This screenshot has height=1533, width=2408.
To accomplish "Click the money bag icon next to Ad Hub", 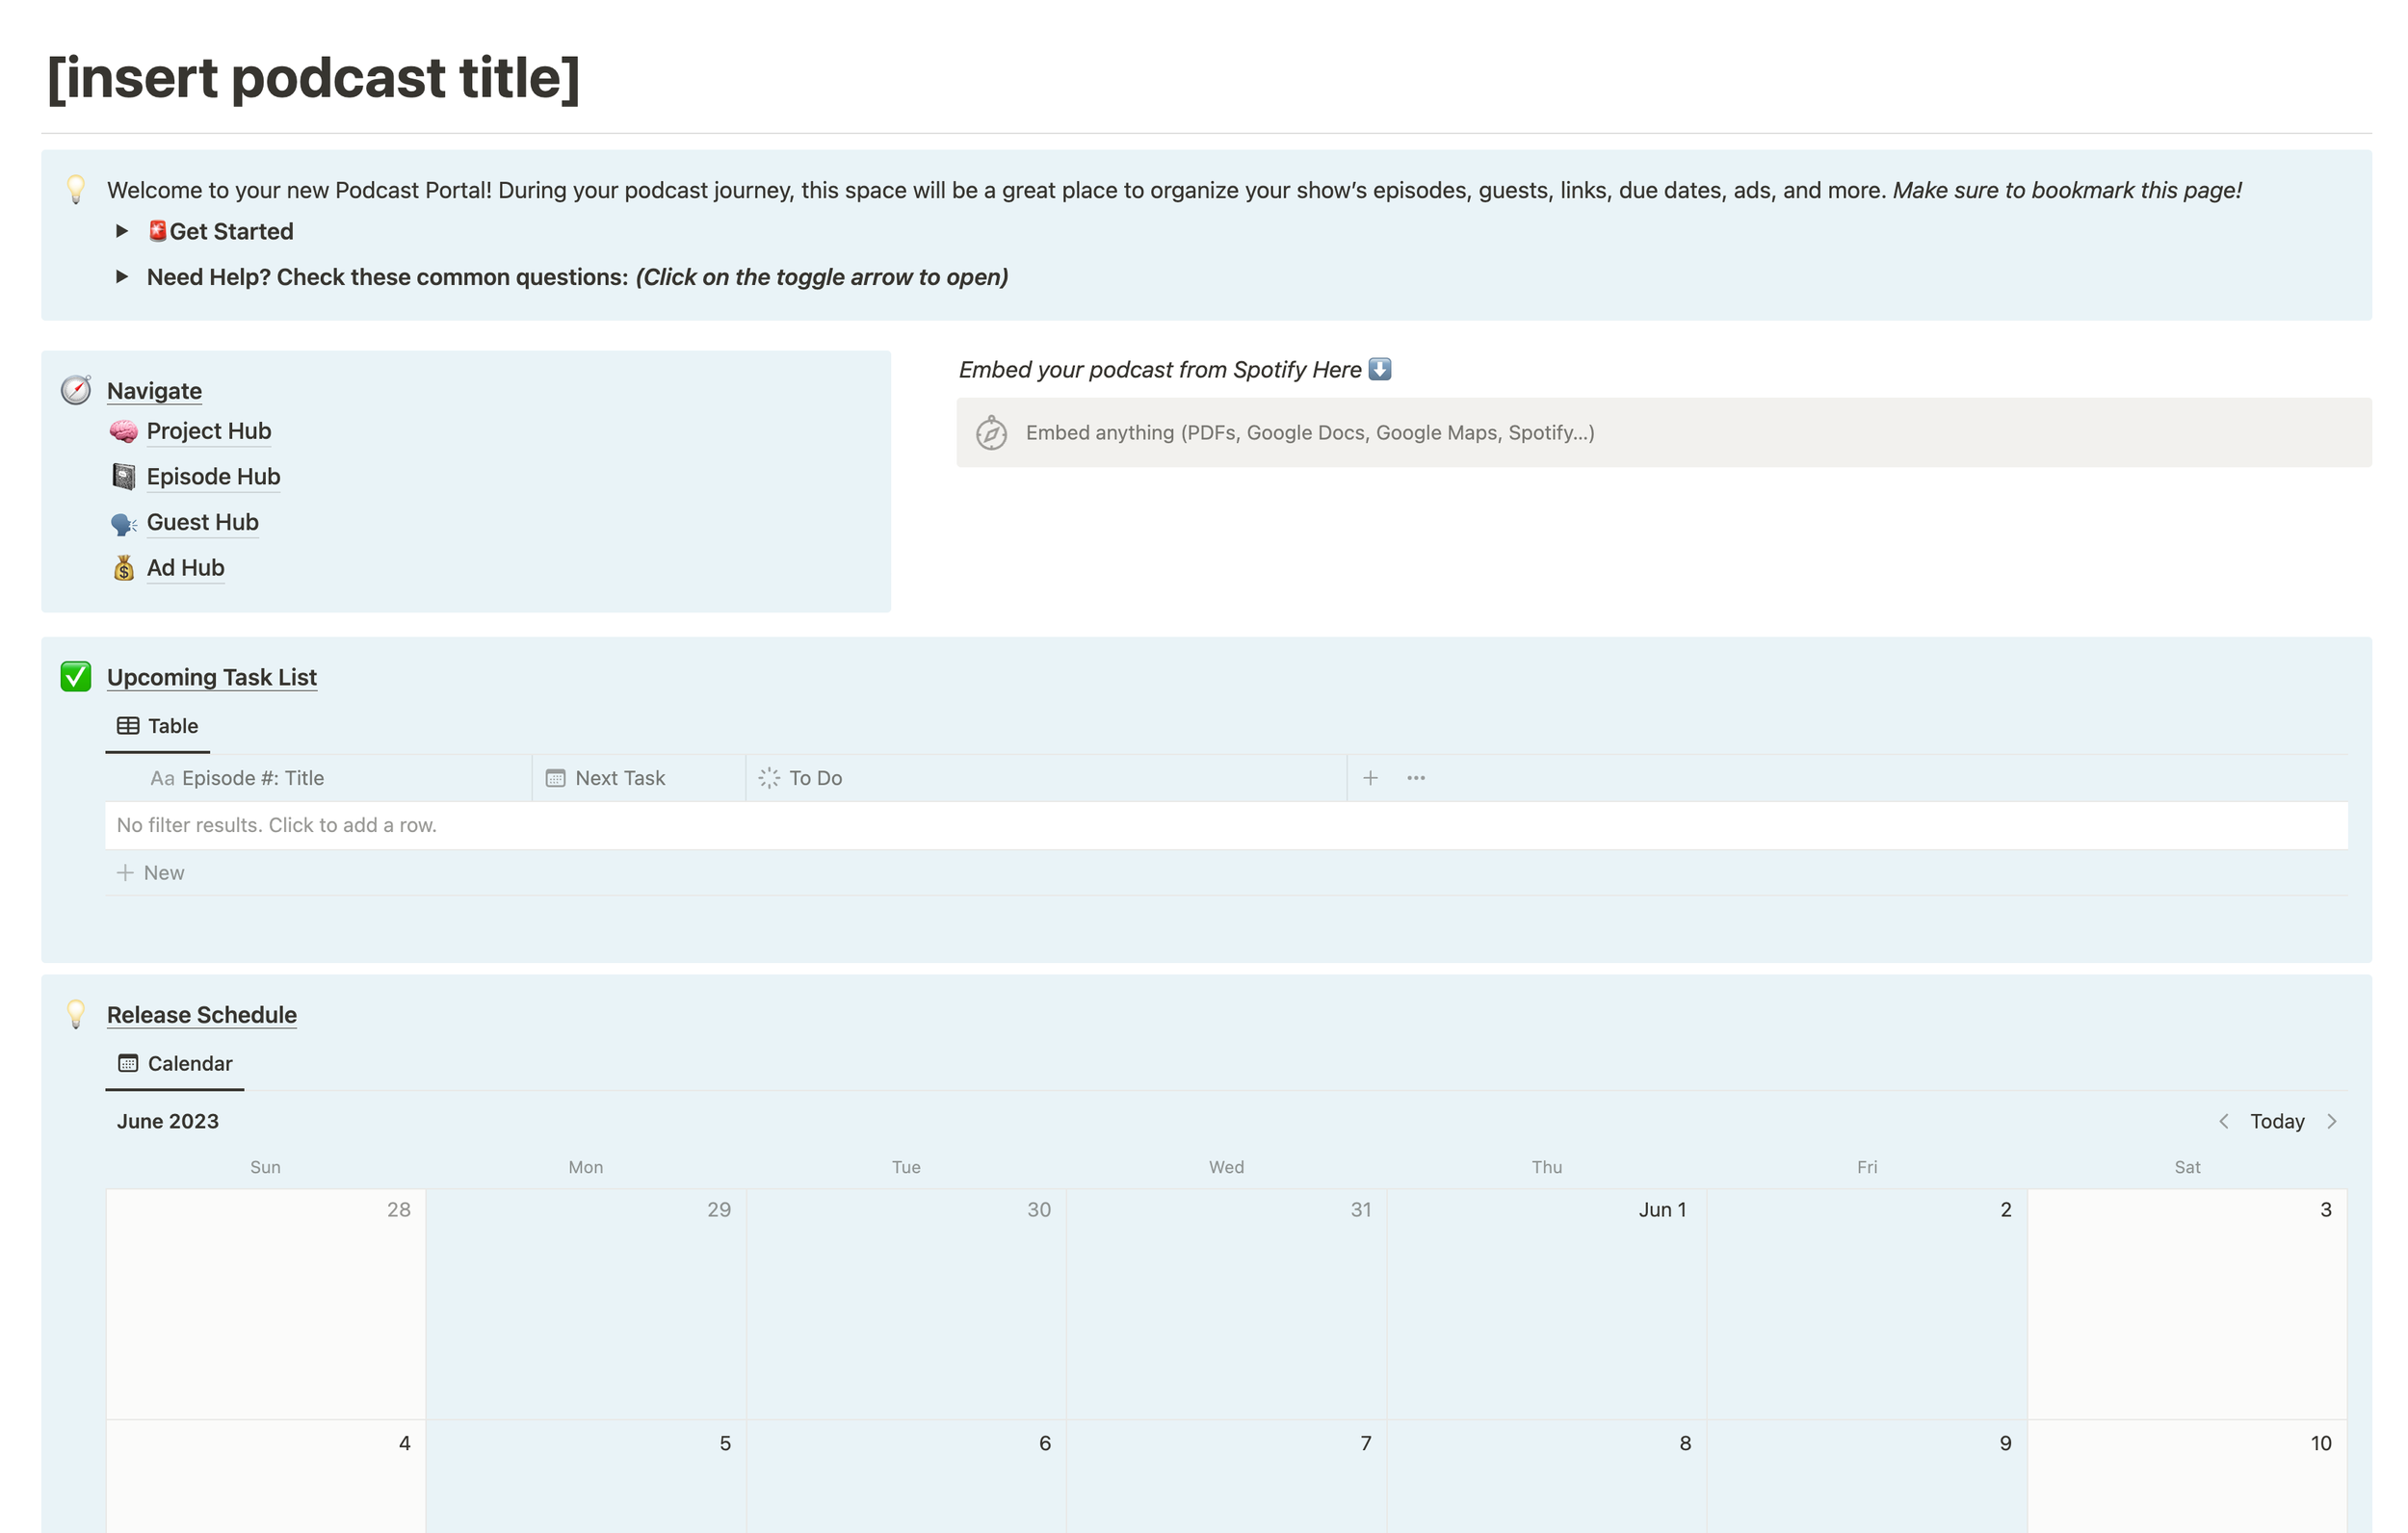I will [124, 568].
